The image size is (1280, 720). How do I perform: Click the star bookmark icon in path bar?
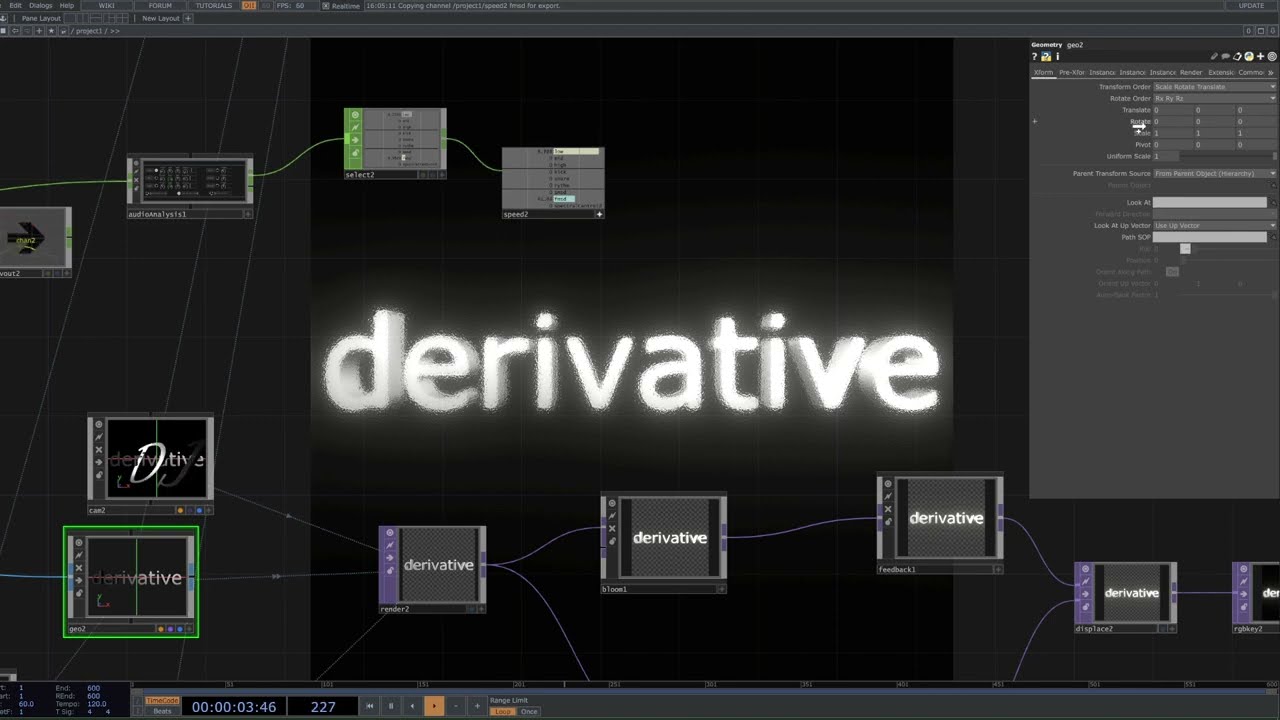[x=51, y=31]
